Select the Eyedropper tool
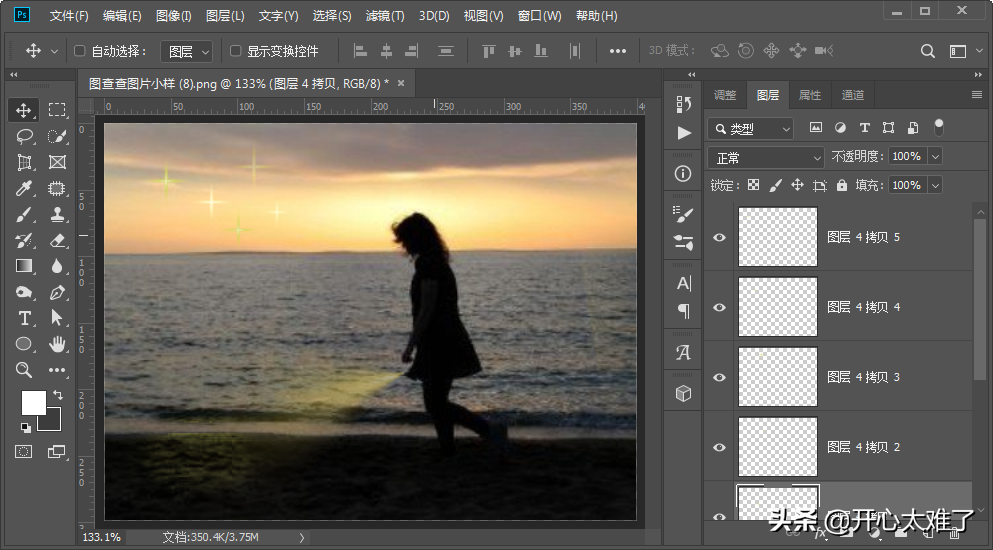This screenshot has width=993, height=550. 24,188
